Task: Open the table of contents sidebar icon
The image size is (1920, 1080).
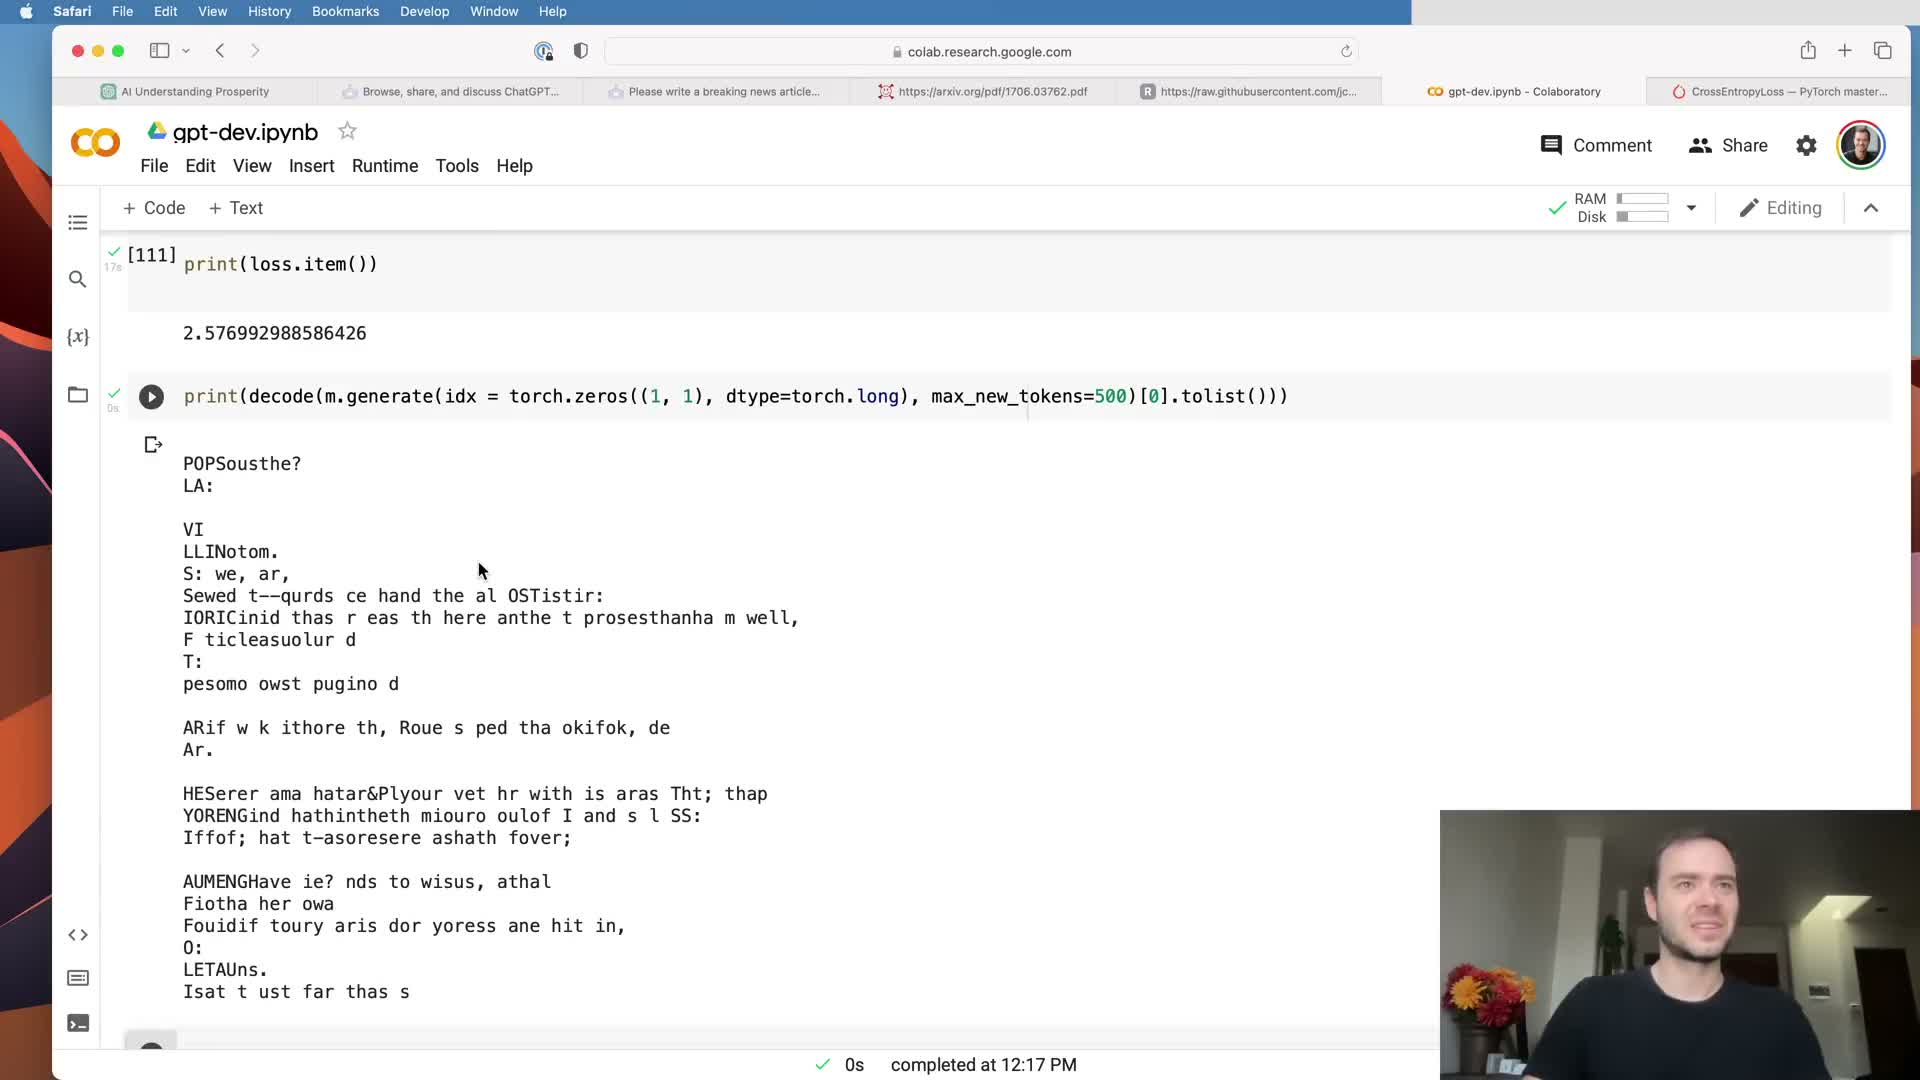Action: [78, 222]
